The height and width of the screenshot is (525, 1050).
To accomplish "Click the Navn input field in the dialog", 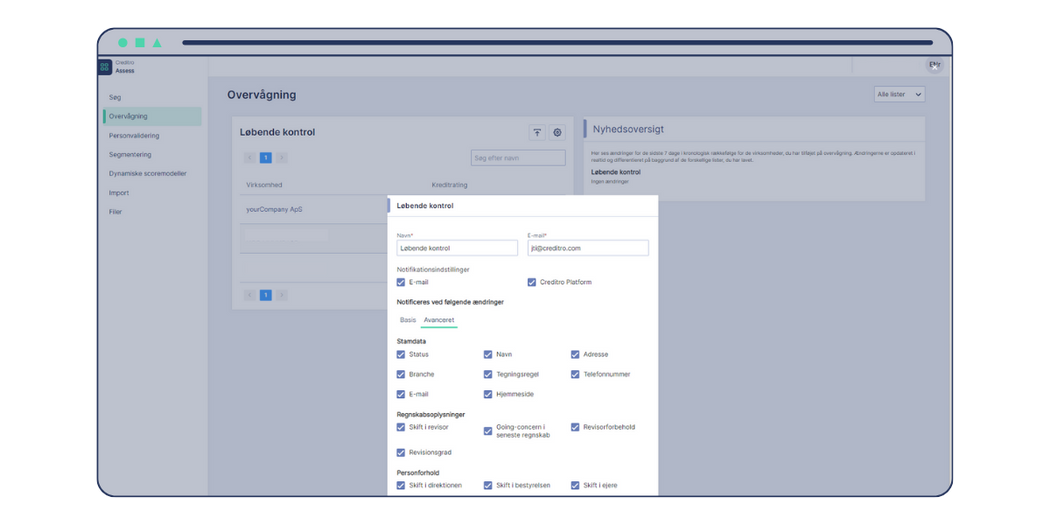I will [x=457, y=248].
